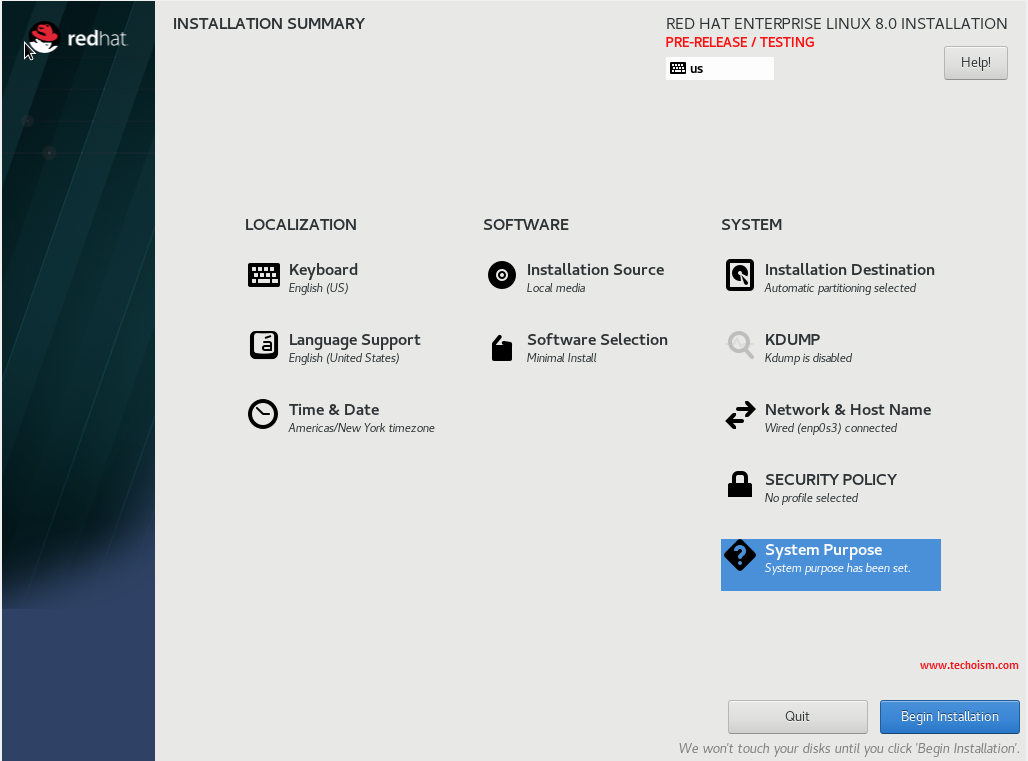Click the KDUMP magnifier icon

tap(740, 345)
